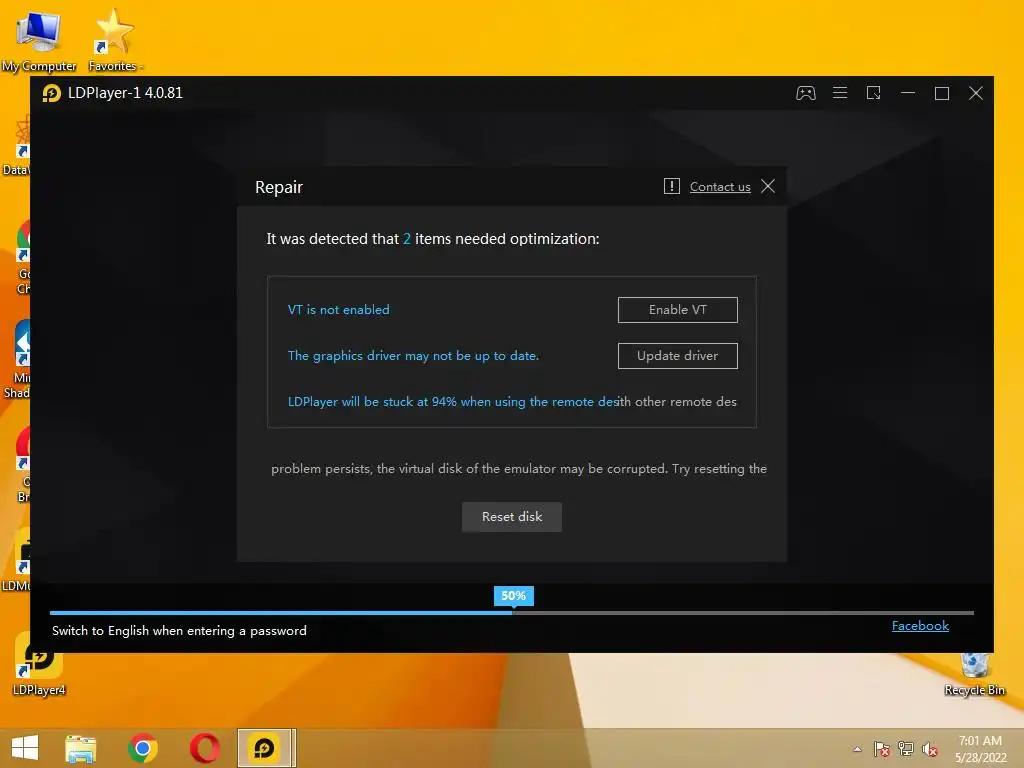This screenshot has height=768, width=1024.
Task: Open the LDPlayer4 desktop shortcut
Action: point(39,665)
